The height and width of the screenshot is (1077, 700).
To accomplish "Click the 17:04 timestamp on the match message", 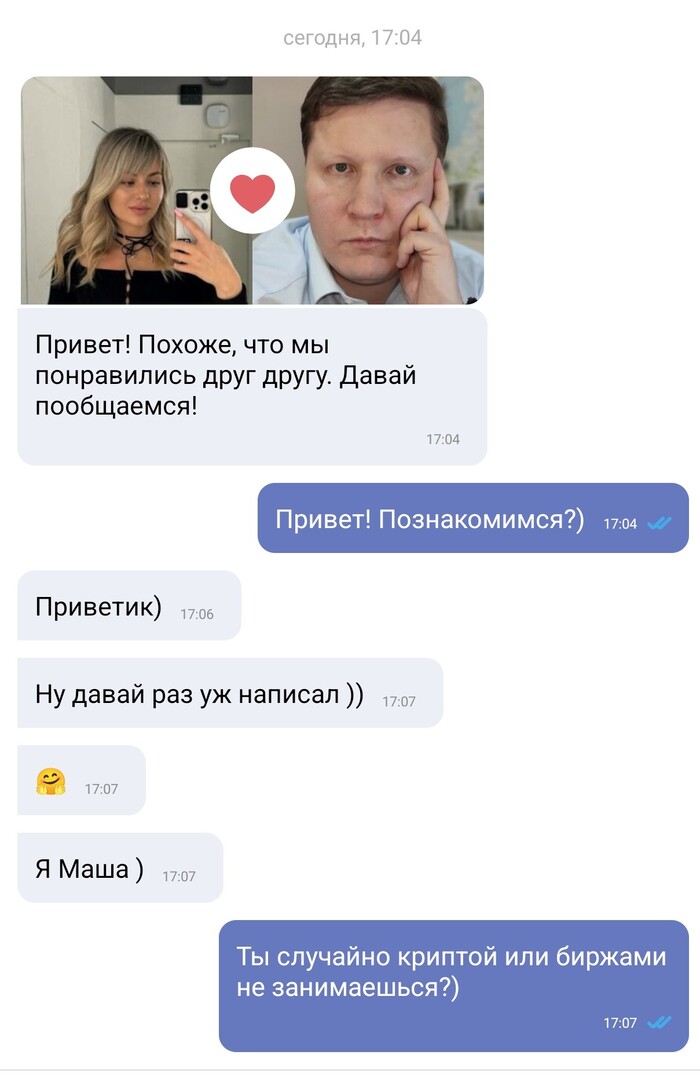I will point(443,439).
